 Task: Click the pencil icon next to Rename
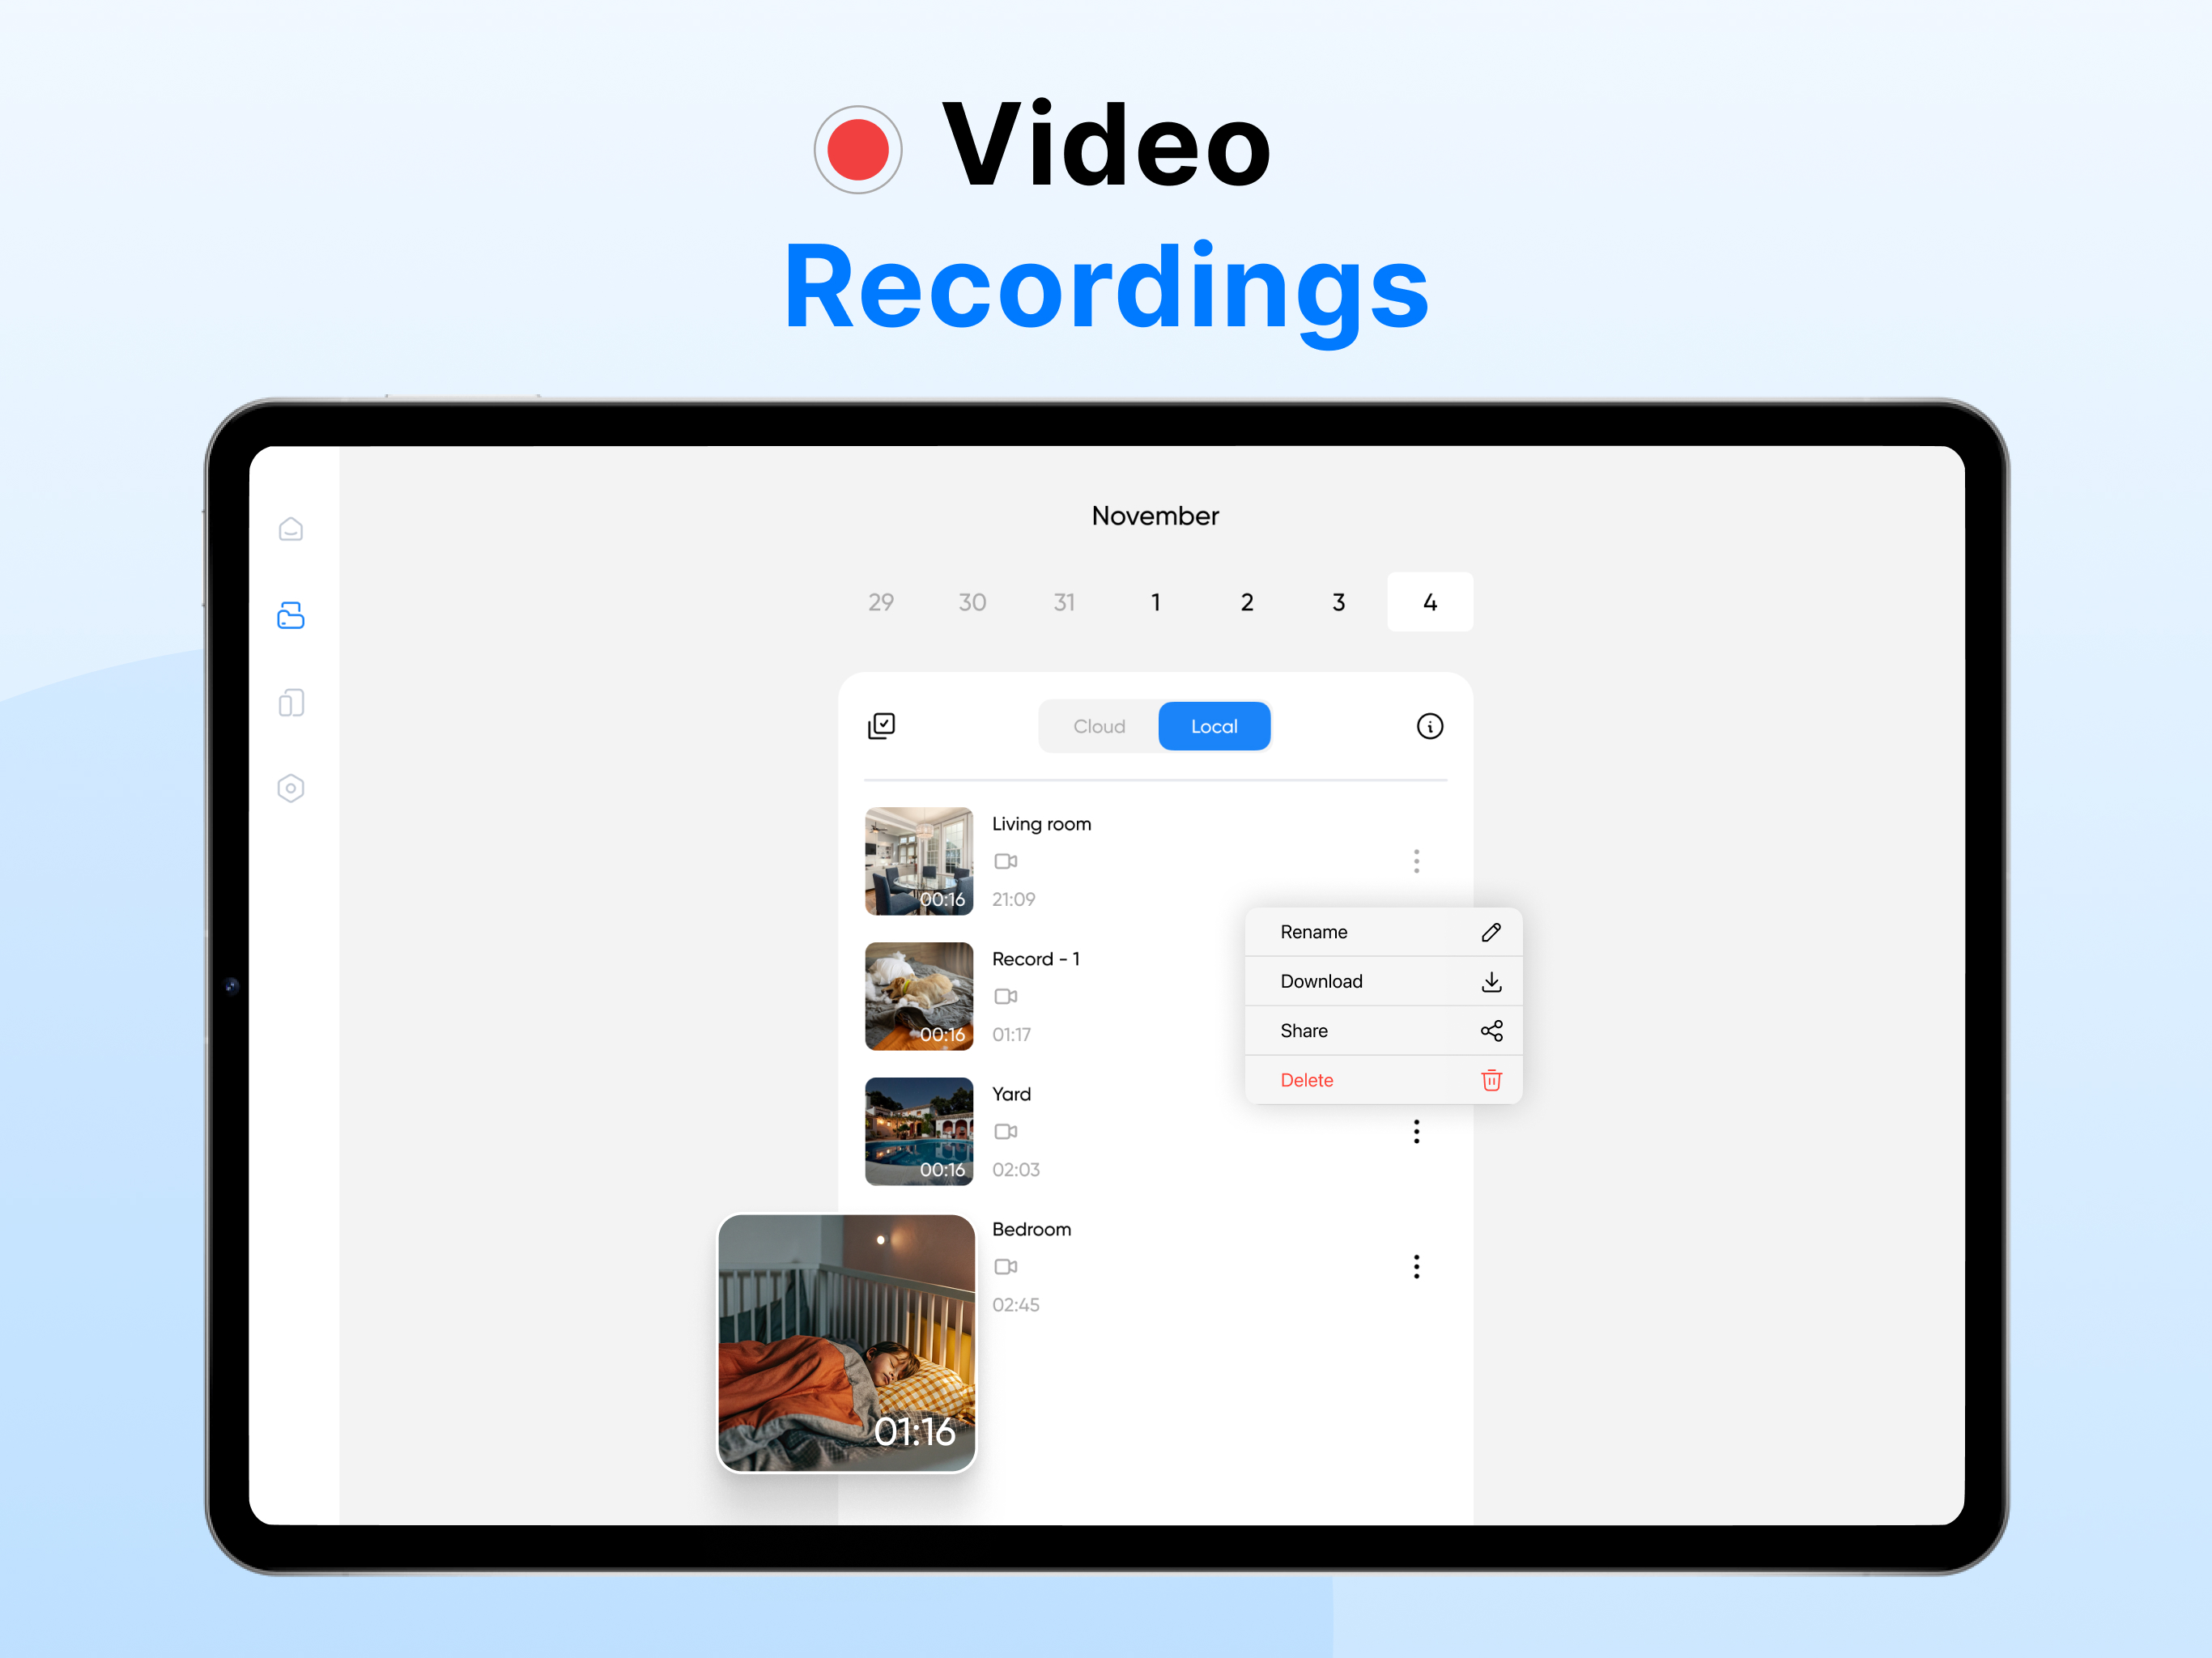click(x=1491, y=932)
